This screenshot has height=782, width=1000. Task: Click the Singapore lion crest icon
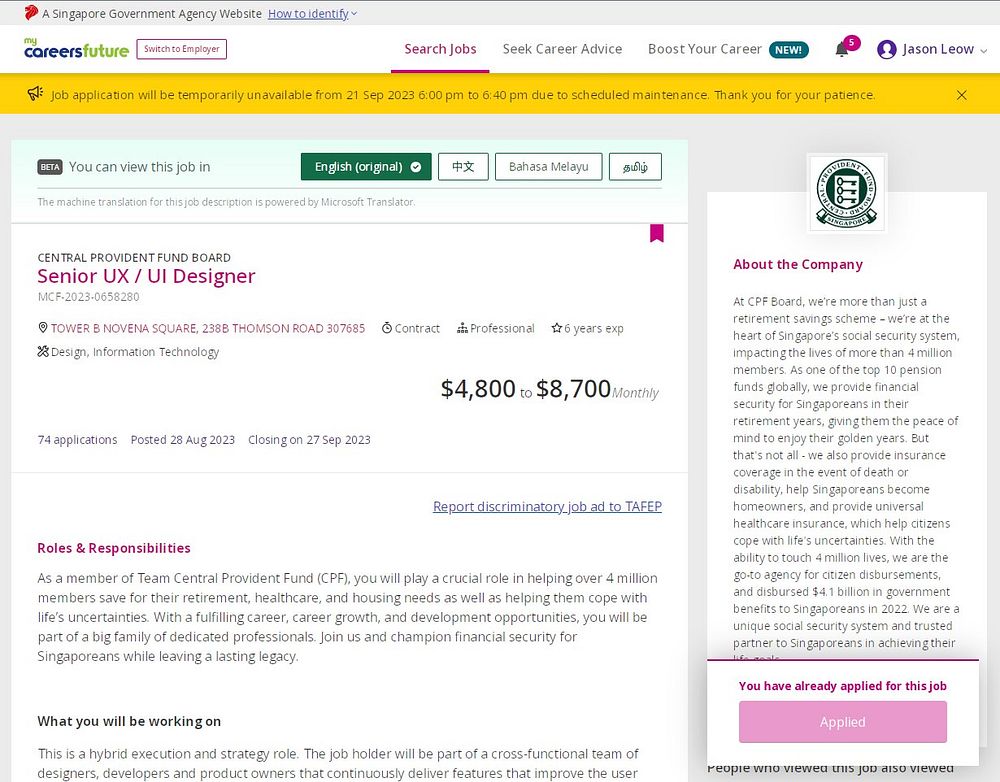(31, 13)
